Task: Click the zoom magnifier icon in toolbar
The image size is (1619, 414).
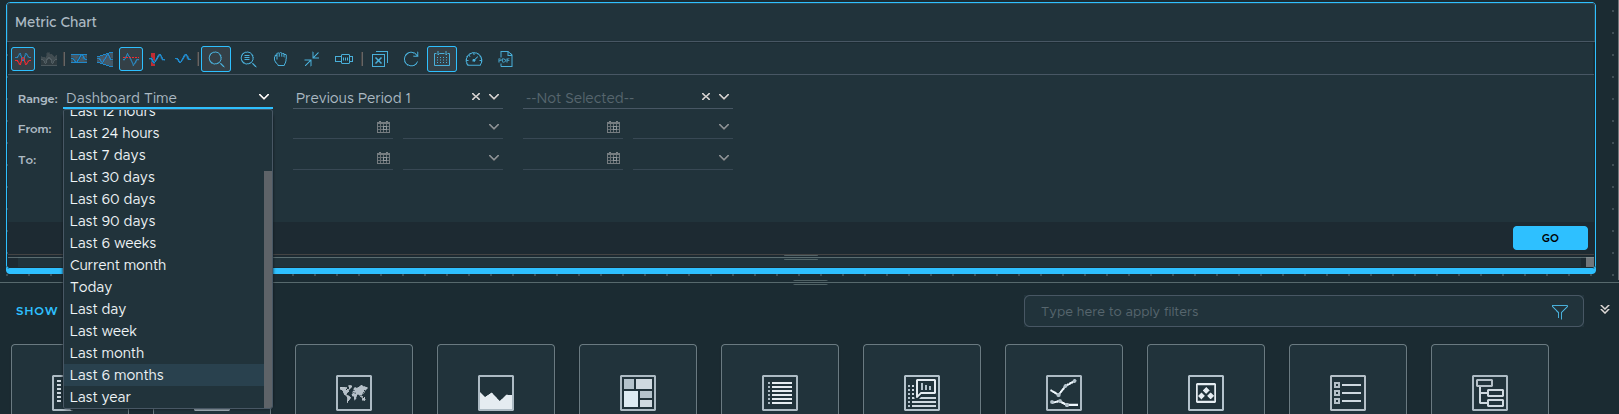Action: 215,60
